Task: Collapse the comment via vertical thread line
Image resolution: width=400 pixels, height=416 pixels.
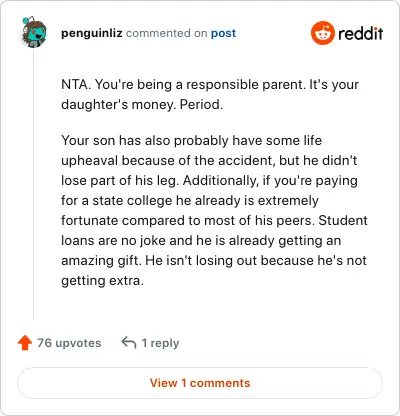Action: 33,185
